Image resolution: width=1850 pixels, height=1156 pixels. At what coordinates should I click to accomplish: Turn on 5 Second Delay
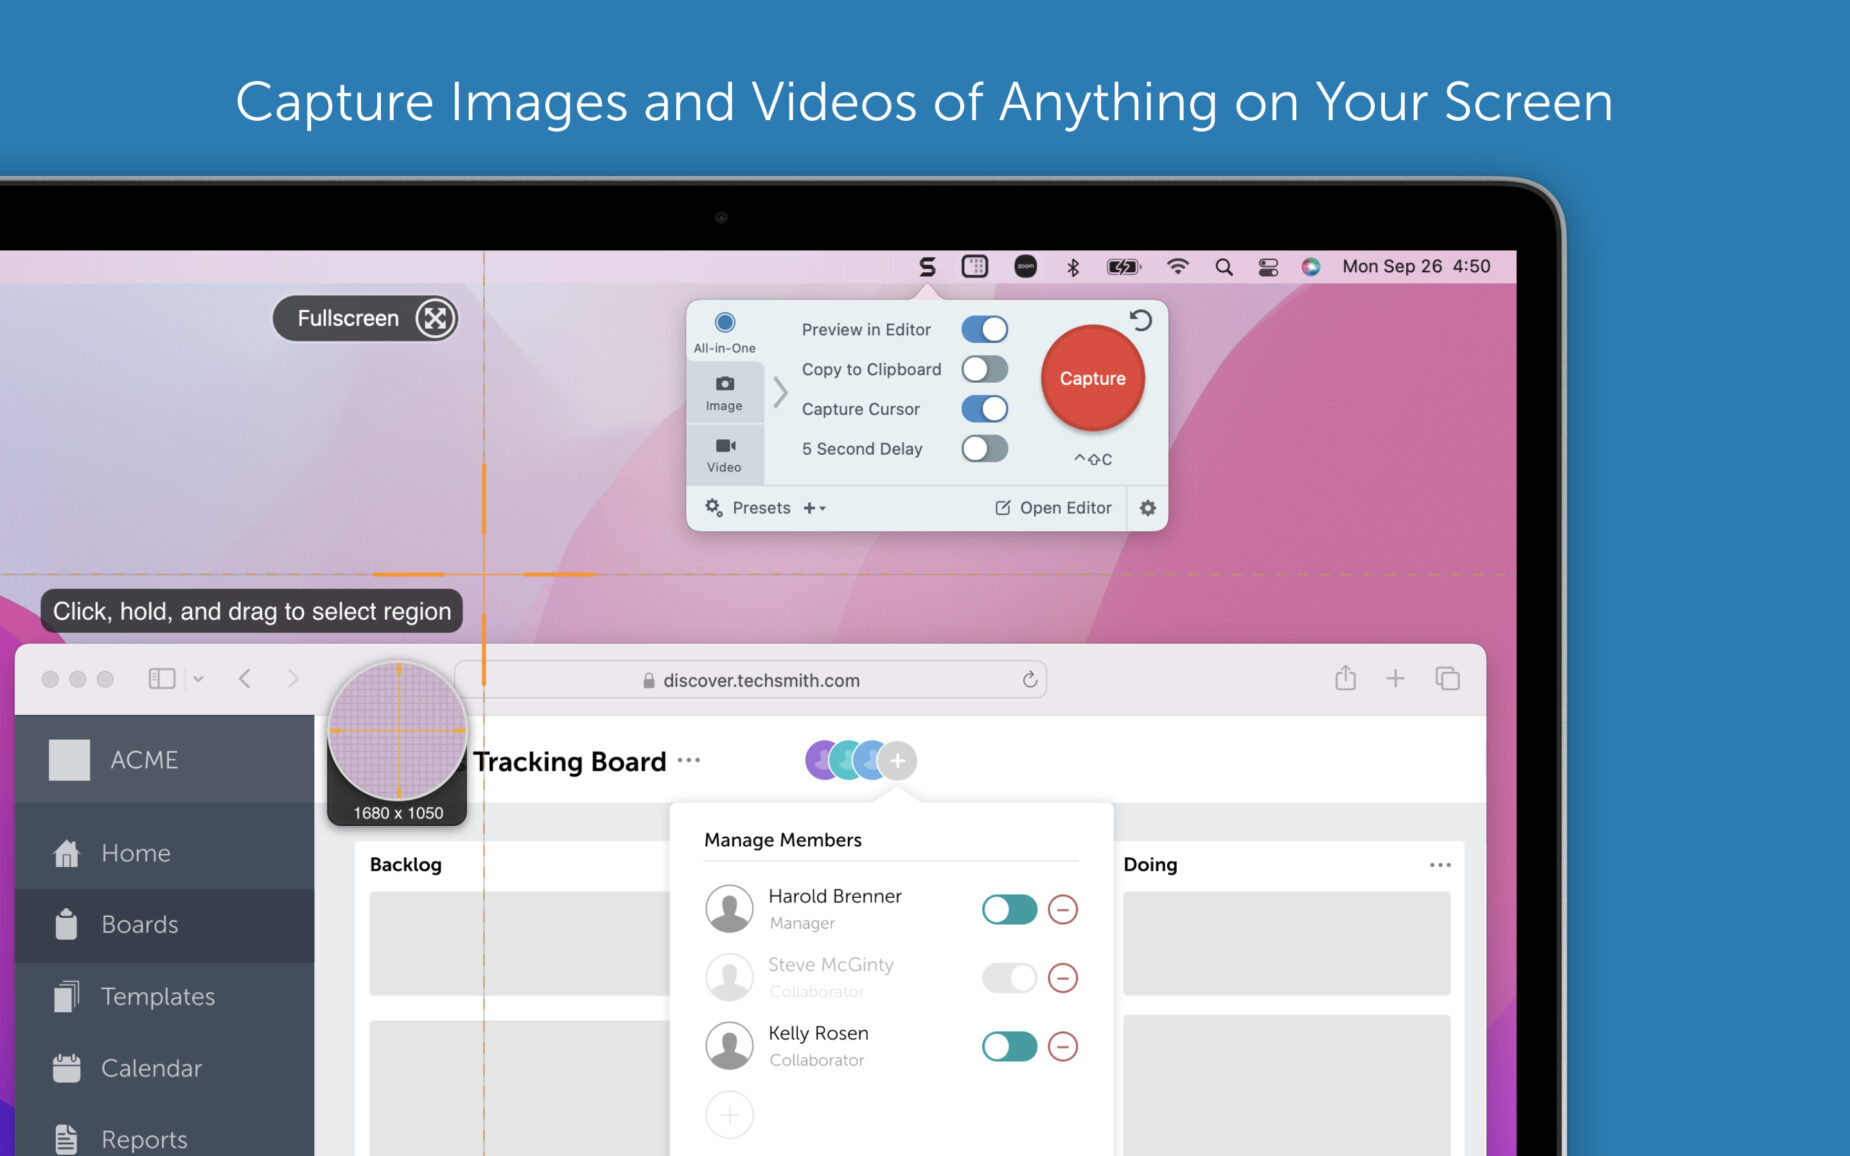tap(984, 449)
